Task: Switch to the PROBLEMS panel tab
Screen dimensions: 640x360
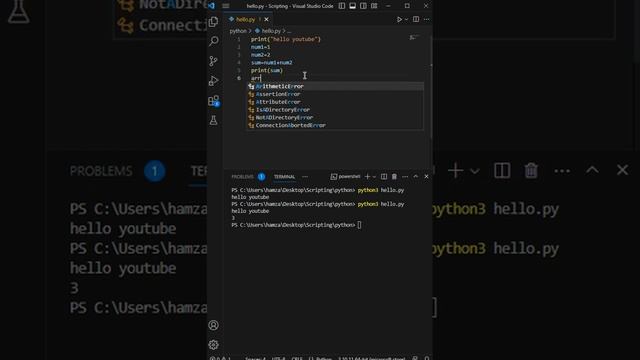Action: pyautogui.click(x=242, y=177)
